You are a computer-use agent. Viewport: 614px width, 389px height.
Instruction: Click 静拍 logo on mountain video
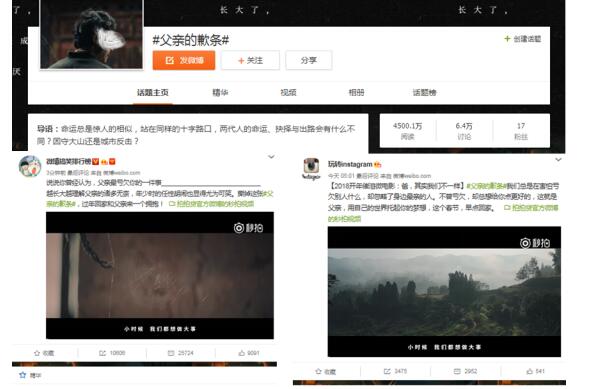pos(535,243)
